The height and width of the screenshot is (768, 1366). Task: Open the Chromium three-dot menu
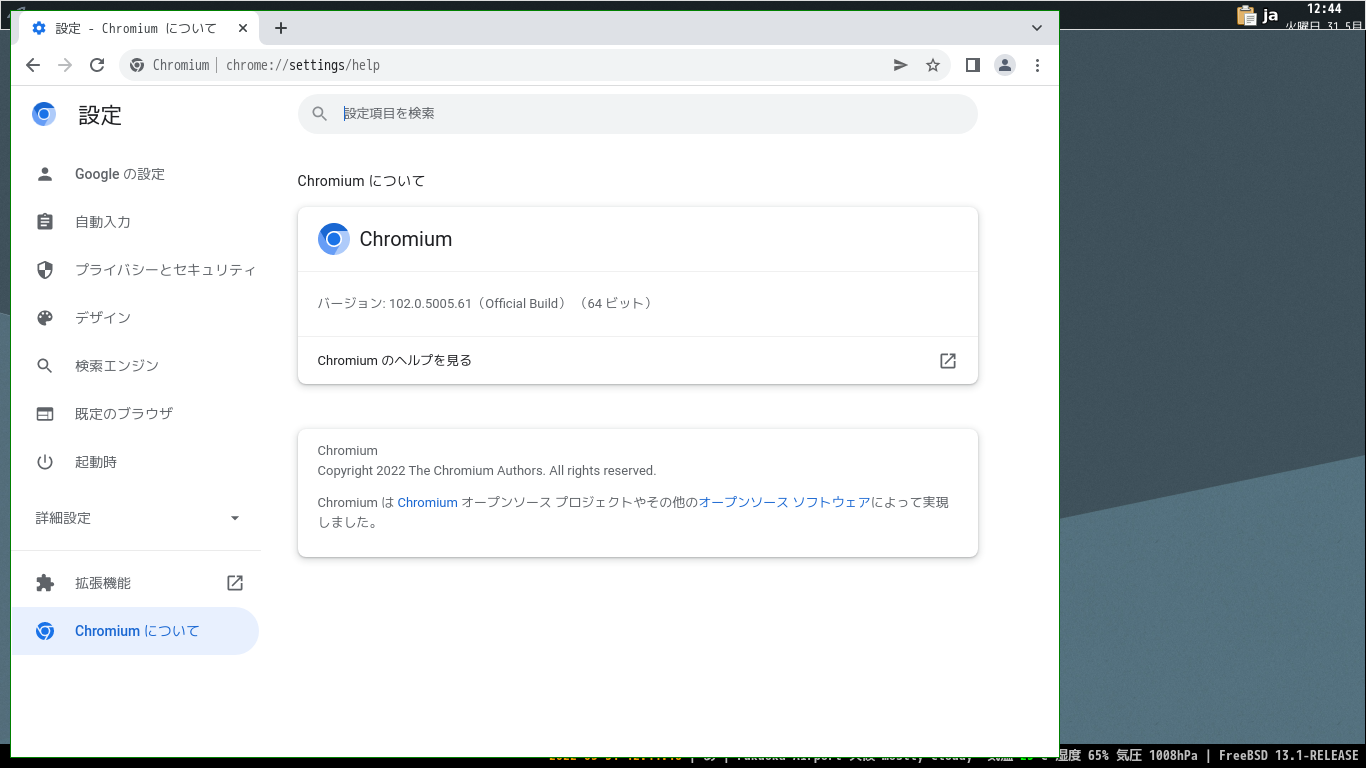pos(1037,65)
